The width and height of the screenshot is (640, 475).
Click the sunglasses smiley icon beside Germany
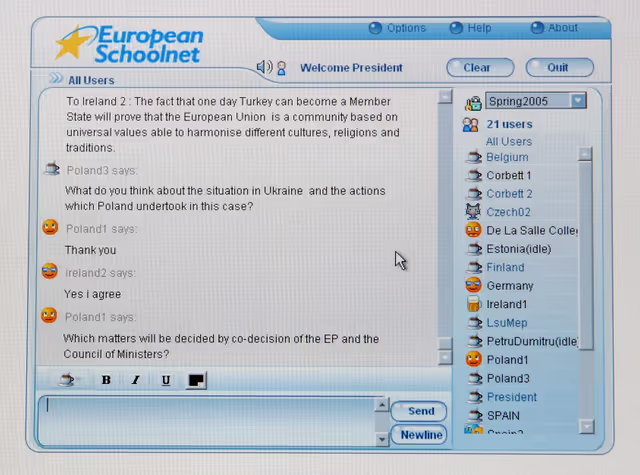[x=473, y=285]
